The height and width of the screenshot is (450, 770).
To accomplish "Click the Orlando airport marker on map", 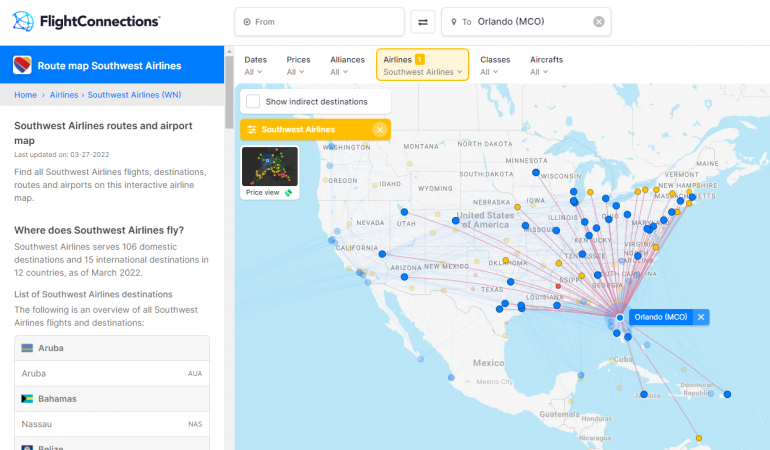I will click(x=620, y=317).
